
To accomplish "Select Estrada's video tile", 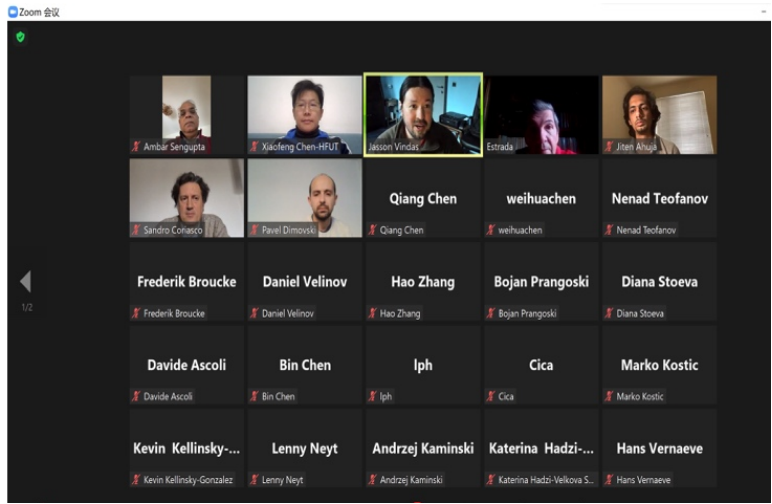I will click(x=542, y=115).
